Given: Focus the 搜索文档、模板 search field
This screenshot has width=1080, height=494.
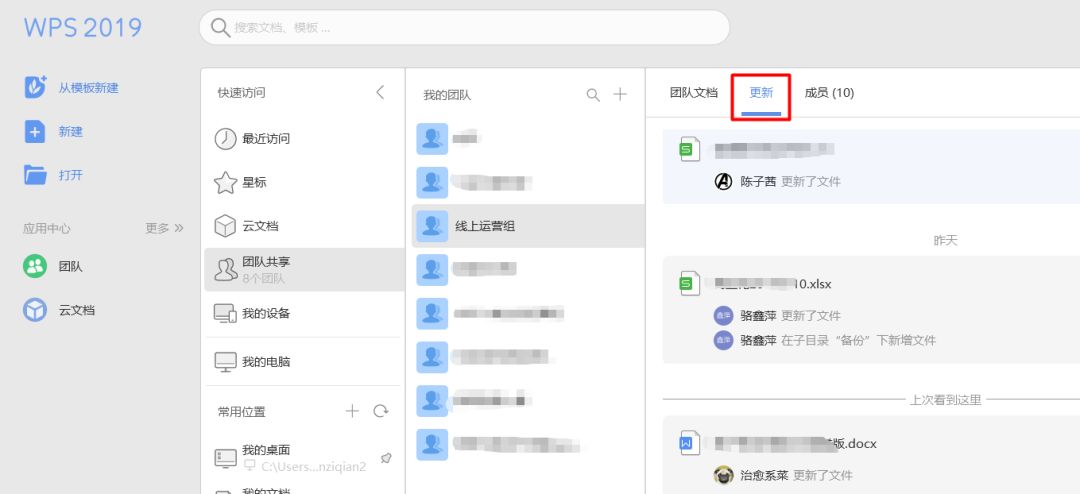Looking at the screenshot, I should point(464,28).
